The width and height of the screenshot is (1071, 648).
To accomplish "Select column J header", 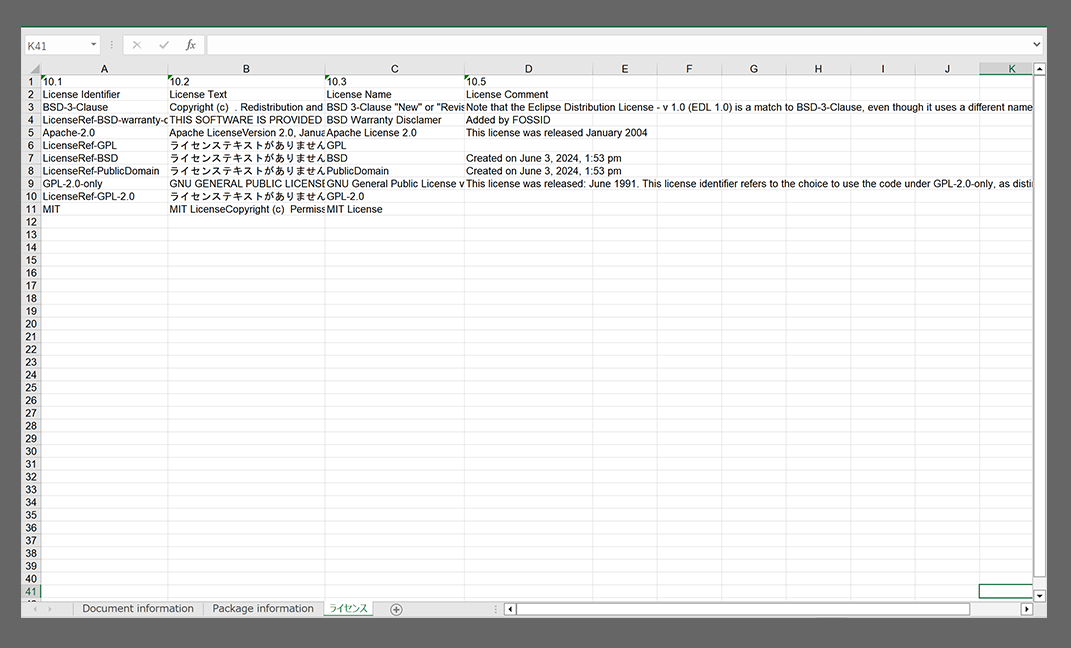I will click(x=947, y=69).
